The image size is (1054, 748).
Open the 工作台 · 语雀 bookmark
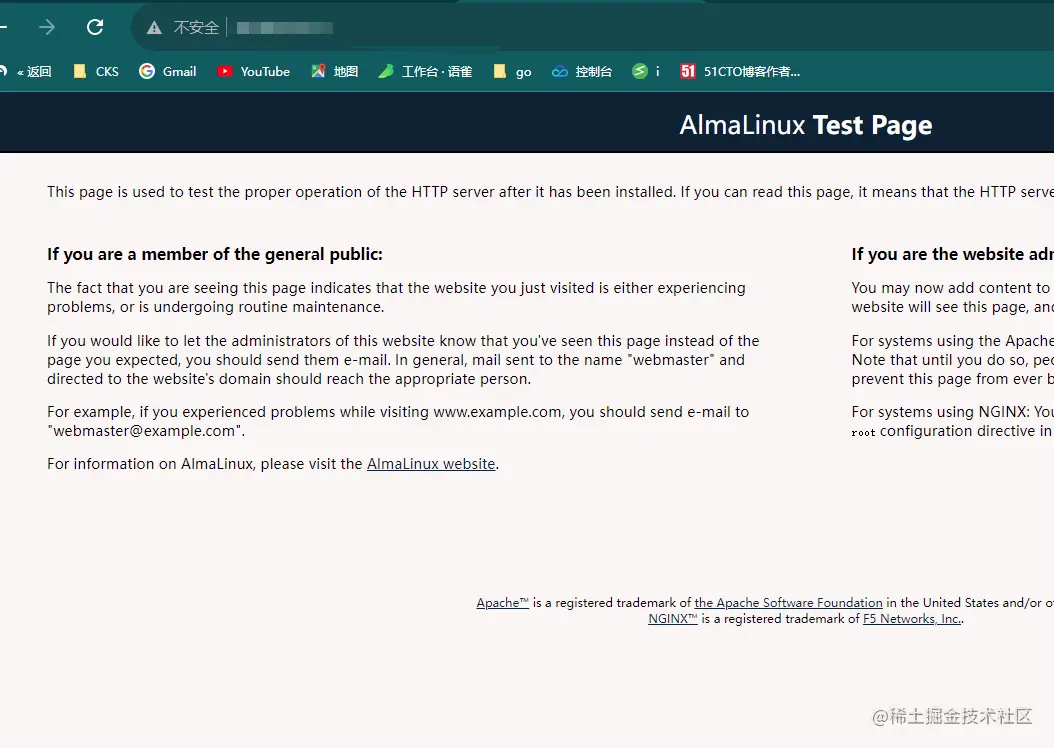[425, 71]
